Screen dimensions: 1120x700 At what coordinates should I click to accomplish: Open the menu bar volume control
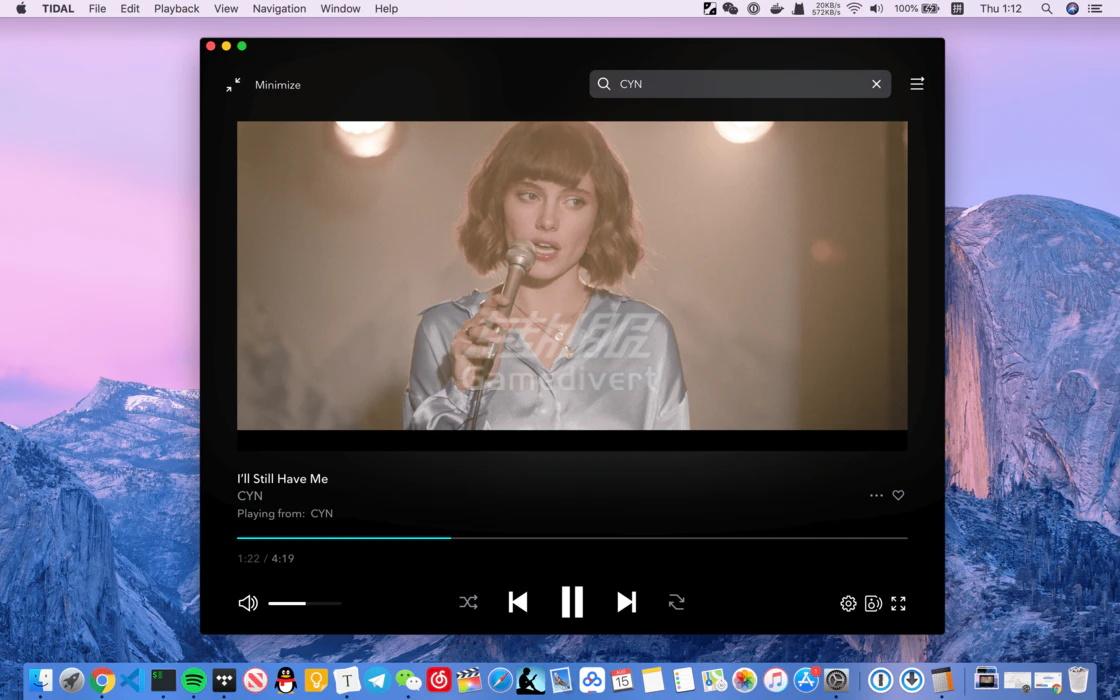(x=876, y=9)
